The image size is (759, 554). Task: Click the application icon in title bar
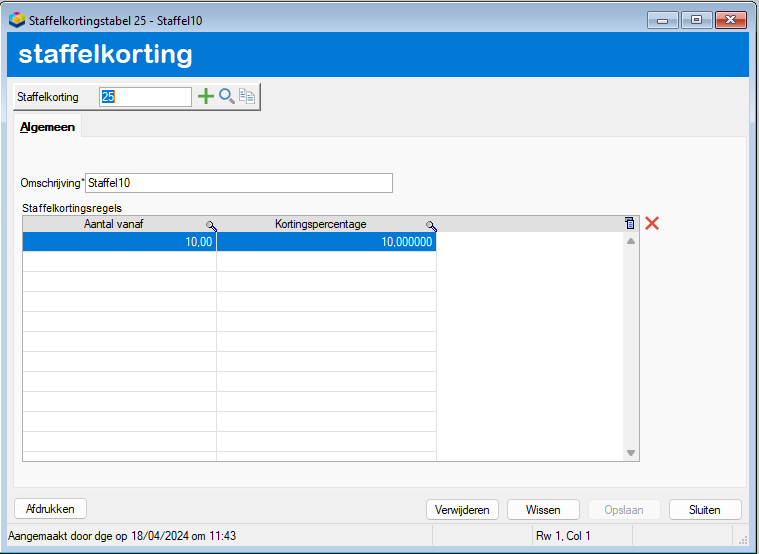[x=17, y=20]
